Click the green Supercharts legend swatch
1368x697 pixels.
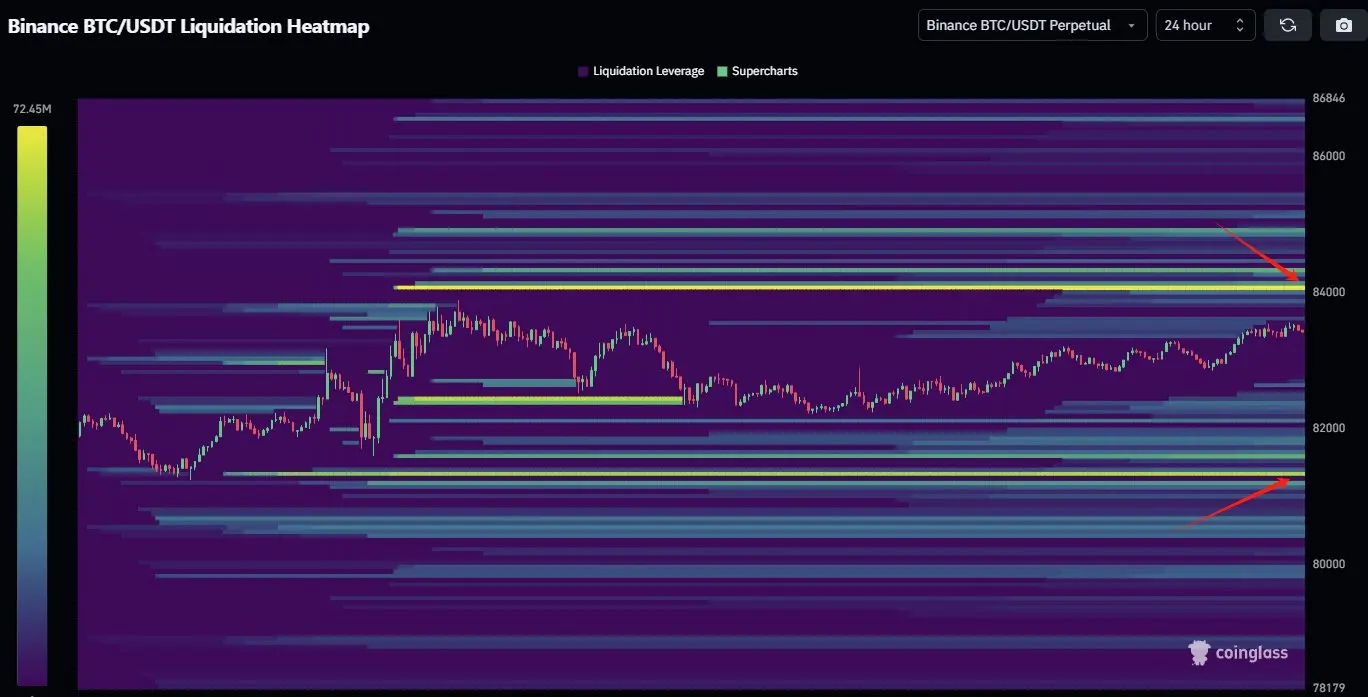tap(723, 71)
